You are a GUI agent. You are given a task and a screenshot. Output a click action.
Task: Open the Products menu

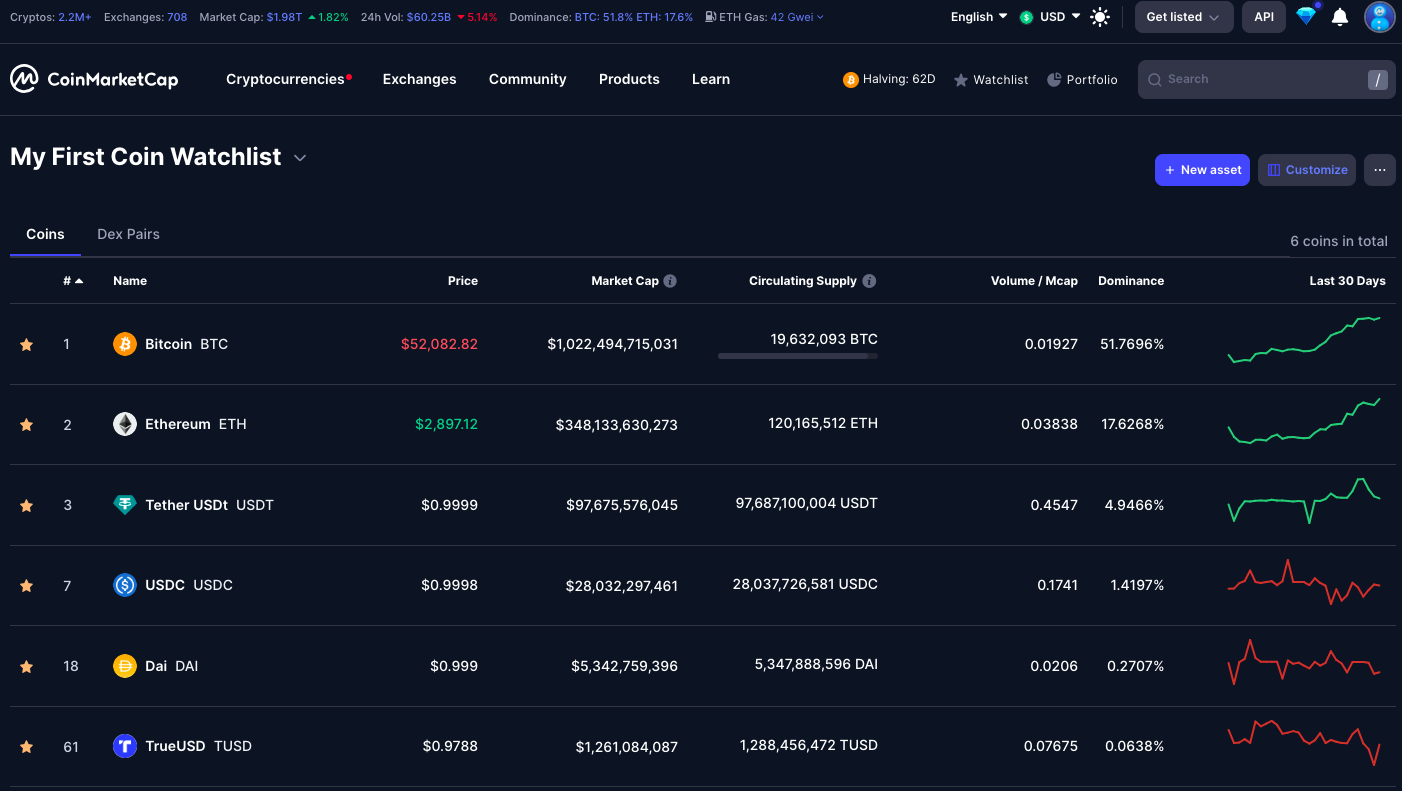coord(629,79)
